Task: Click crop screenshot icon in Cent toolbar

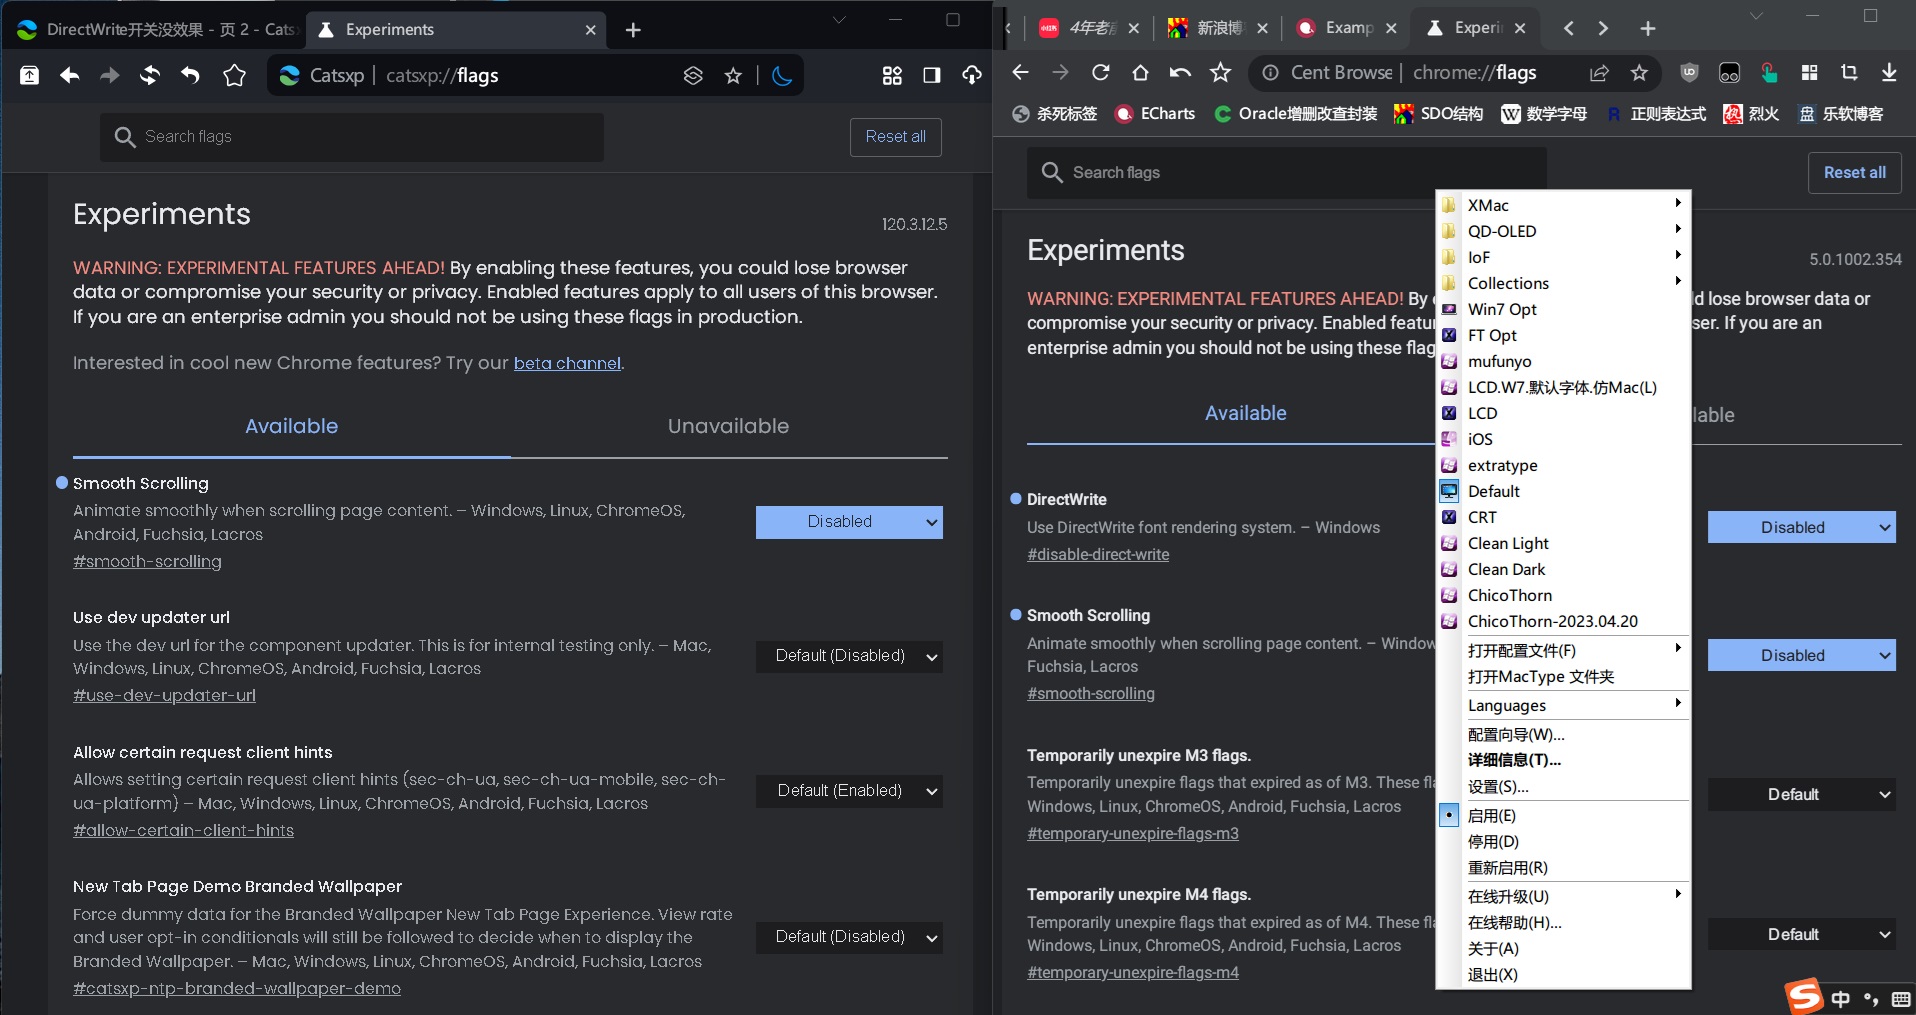Action: pos(1849,72)
